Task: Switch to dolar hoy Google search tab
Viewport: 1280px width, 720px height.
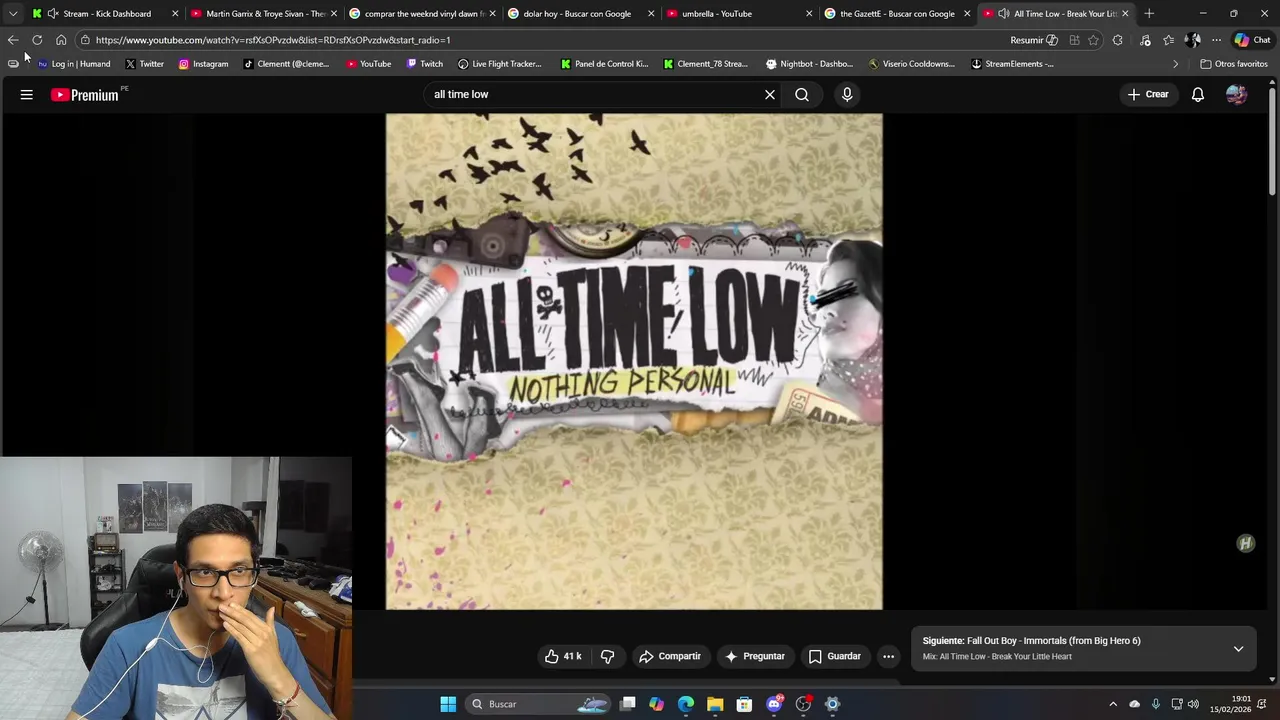Action: (581, 14)
